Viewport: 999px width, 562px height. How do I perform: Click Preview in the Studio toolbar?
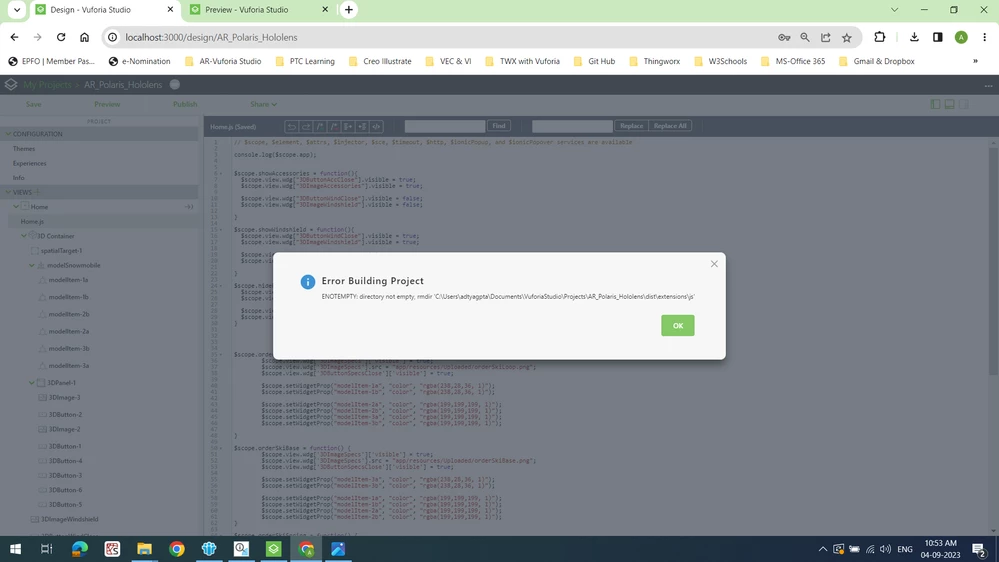tap(107, 104)
